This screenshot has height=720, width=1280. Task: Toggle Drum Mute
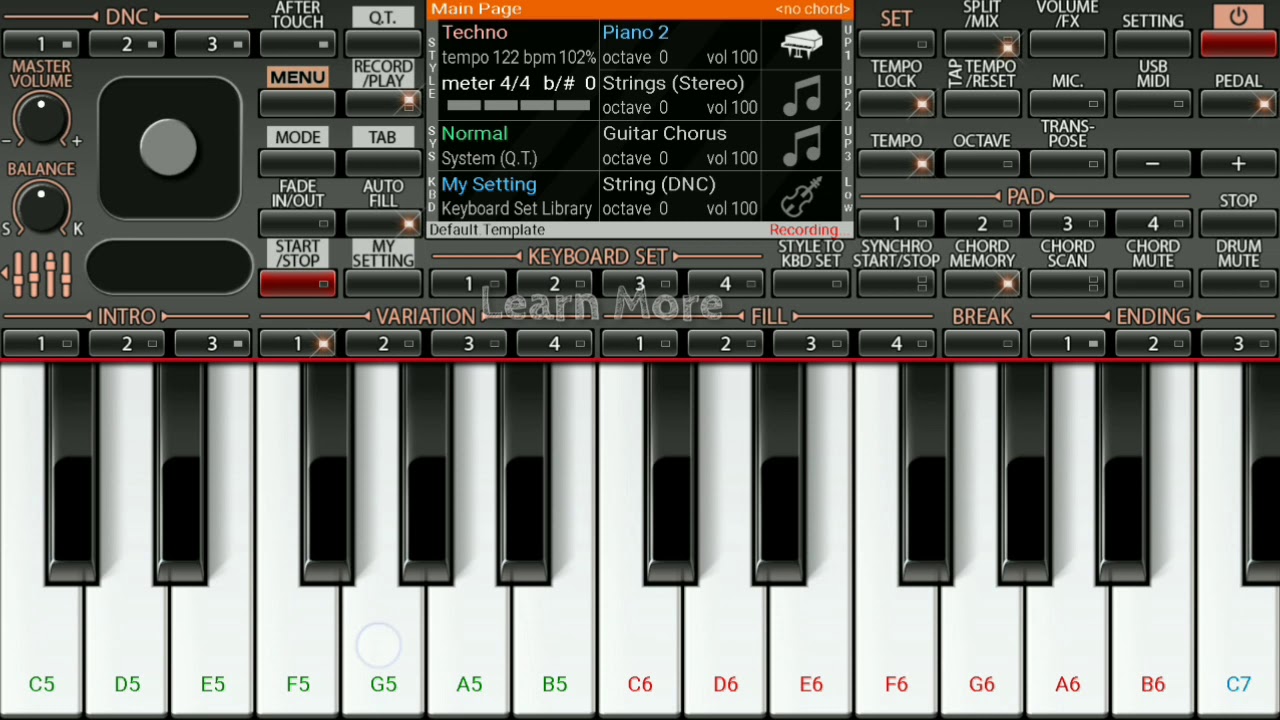(1238, 284)
